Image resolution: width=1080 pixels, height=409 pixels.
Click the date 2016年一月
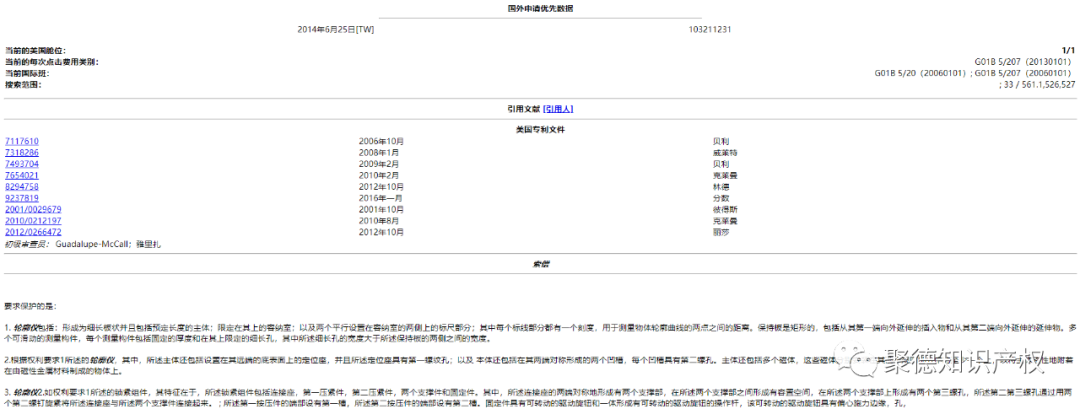click(381, 198)
